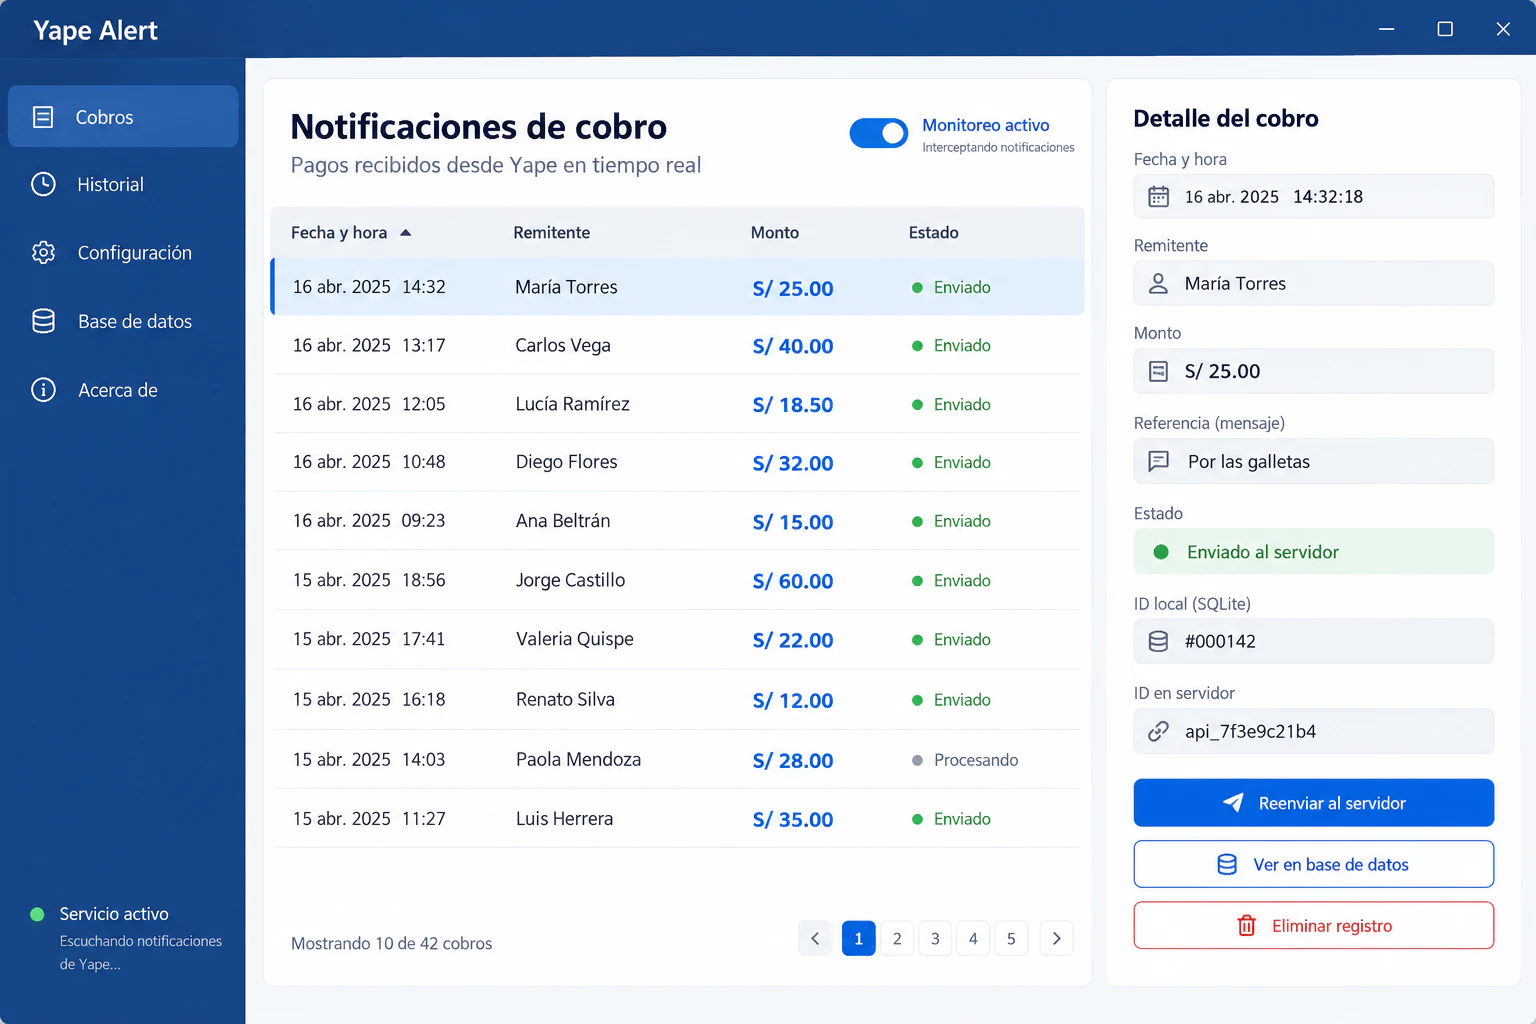
Task: Select the Lucía Ramírez payment row
Action: click(677, 404)
